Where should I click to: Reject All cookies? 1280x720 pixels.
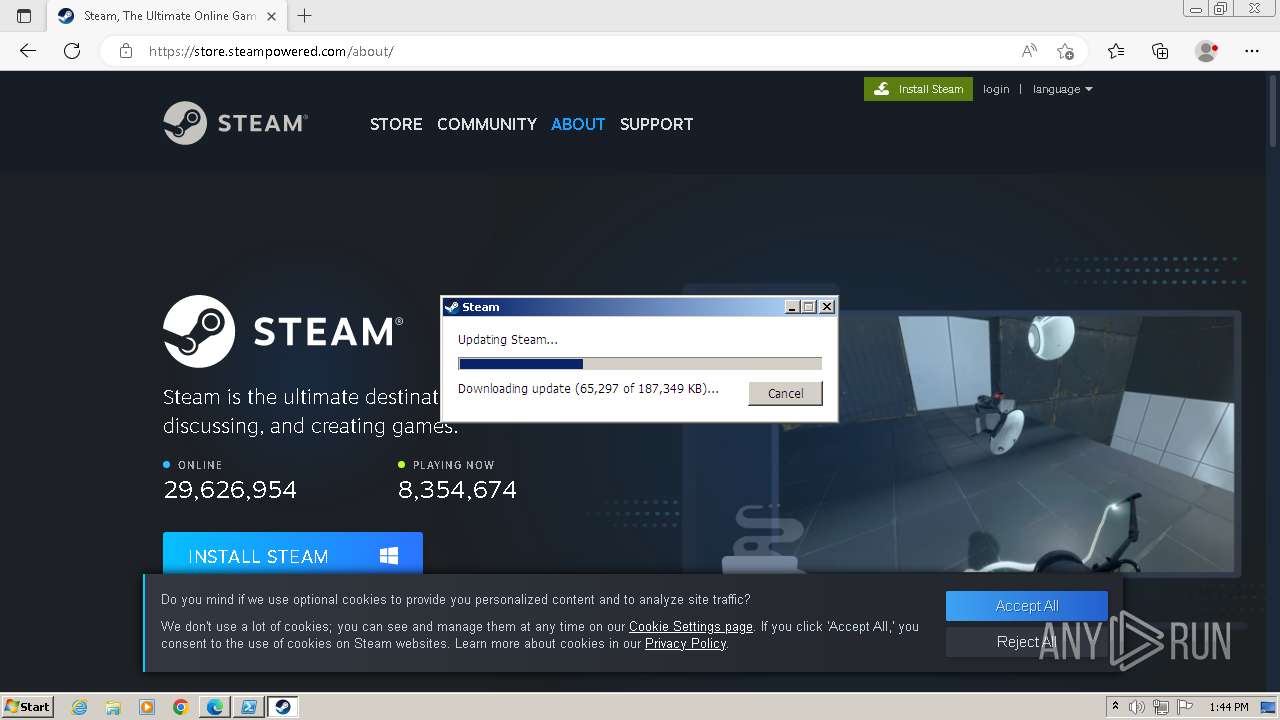click(x=1027, y=642)
